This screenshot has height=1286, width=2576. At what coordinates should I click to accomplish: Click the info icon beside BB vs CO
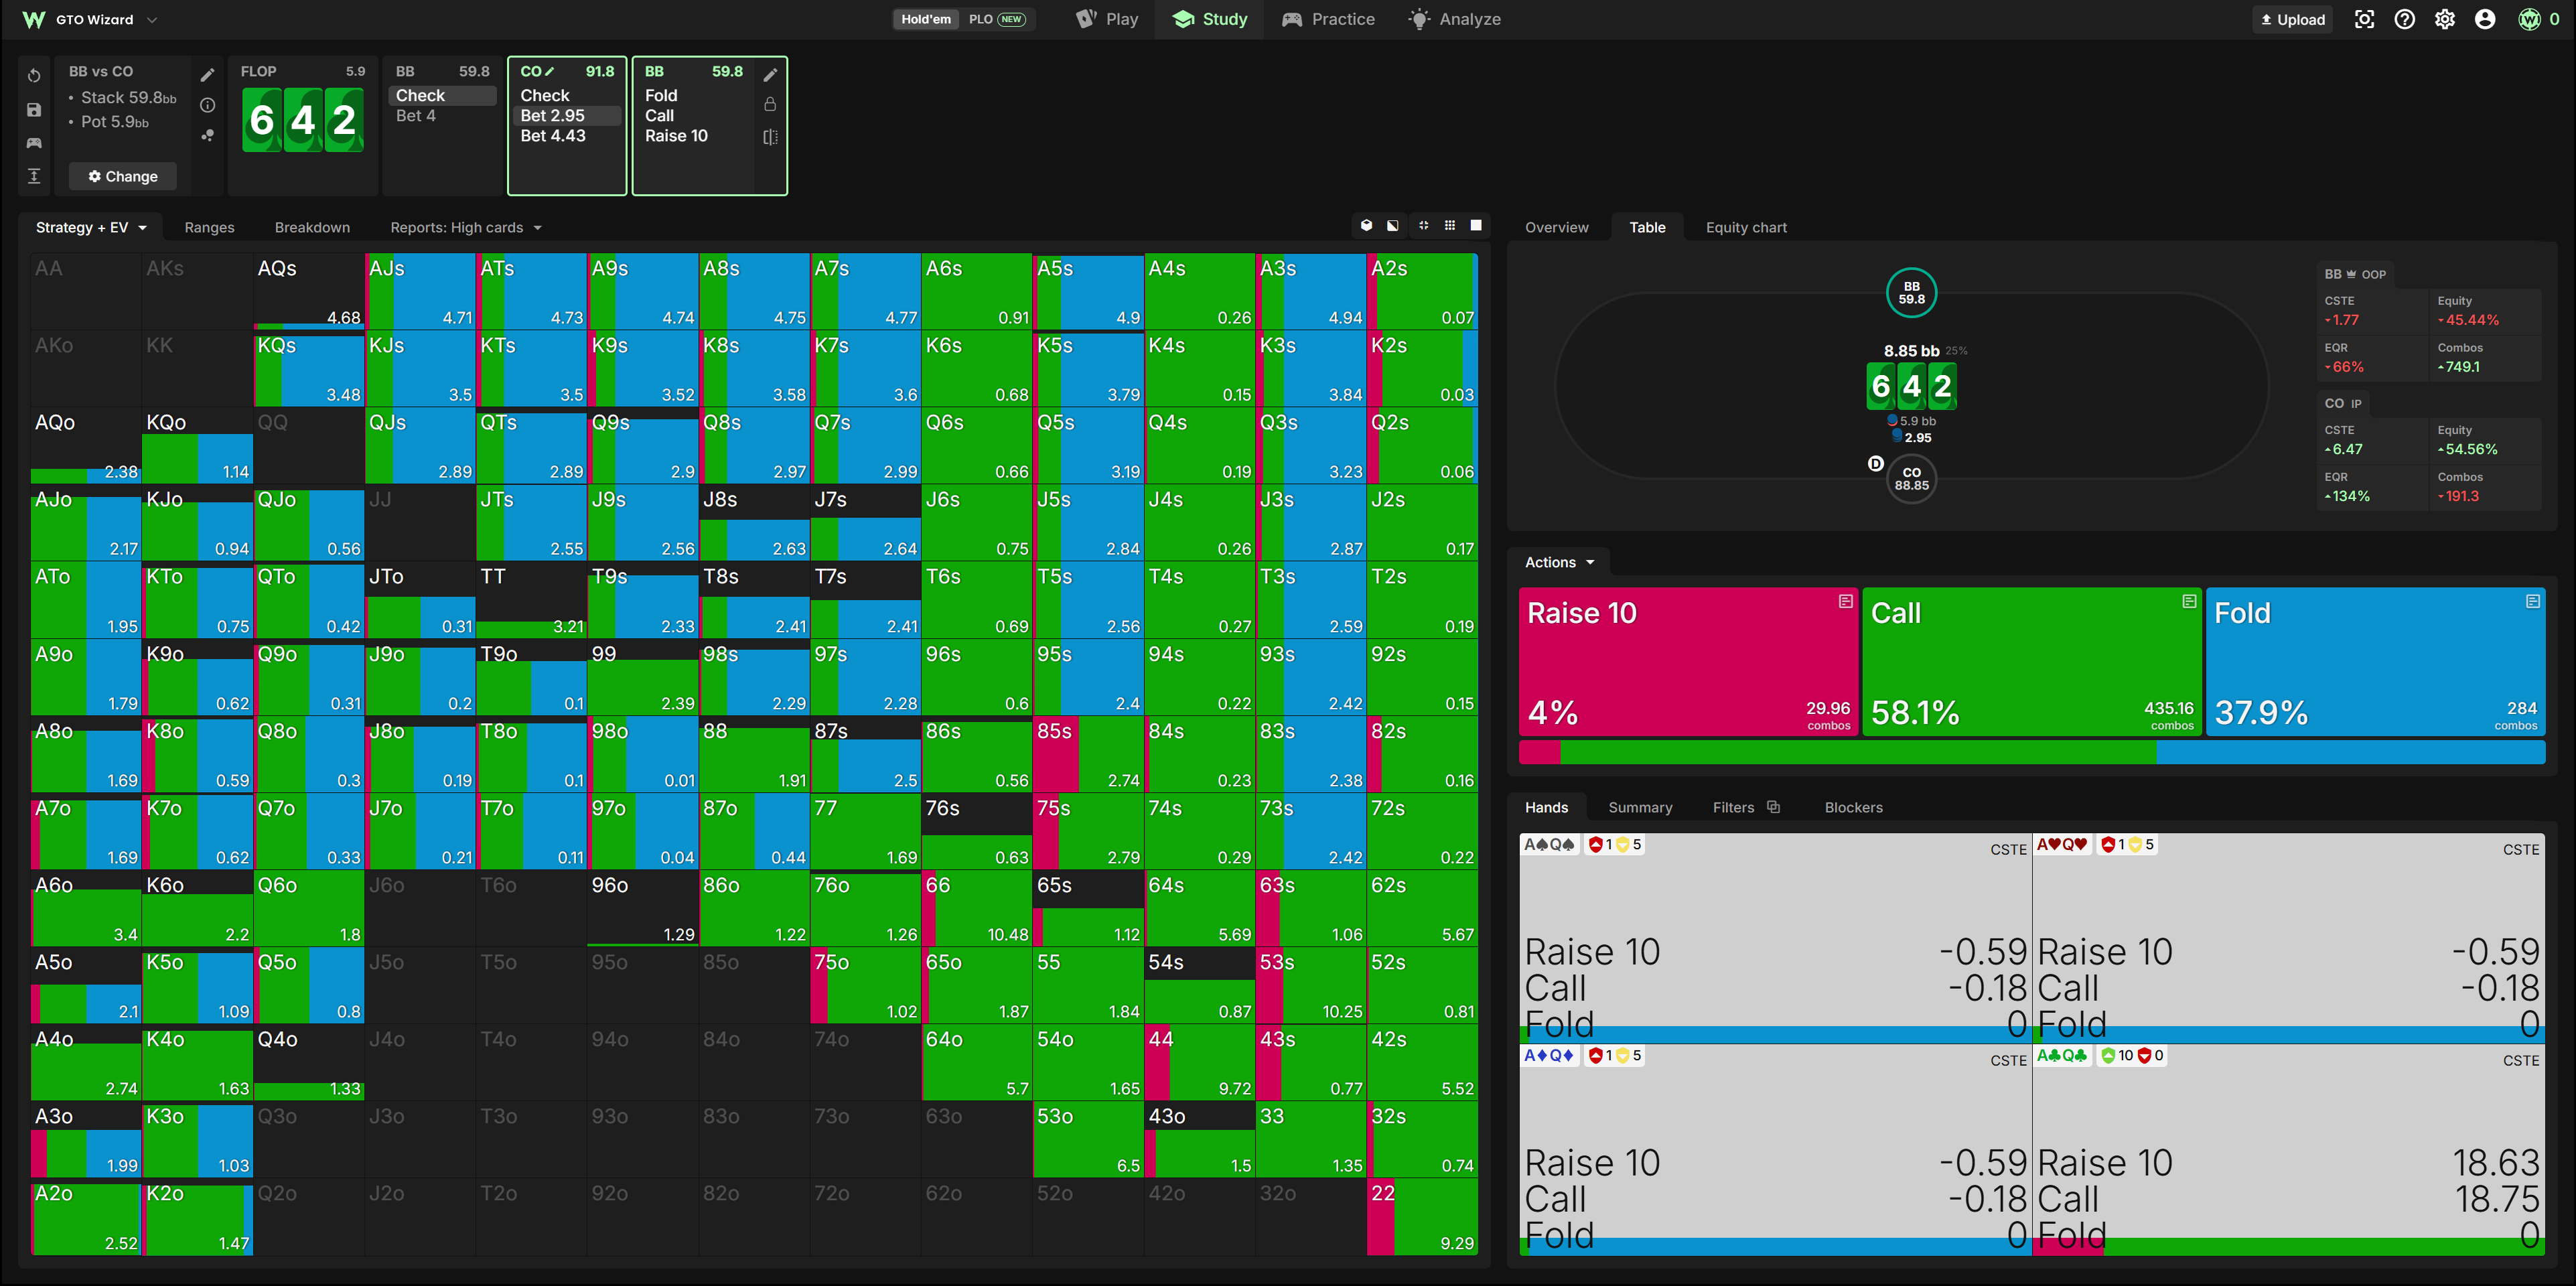point(208,105)
